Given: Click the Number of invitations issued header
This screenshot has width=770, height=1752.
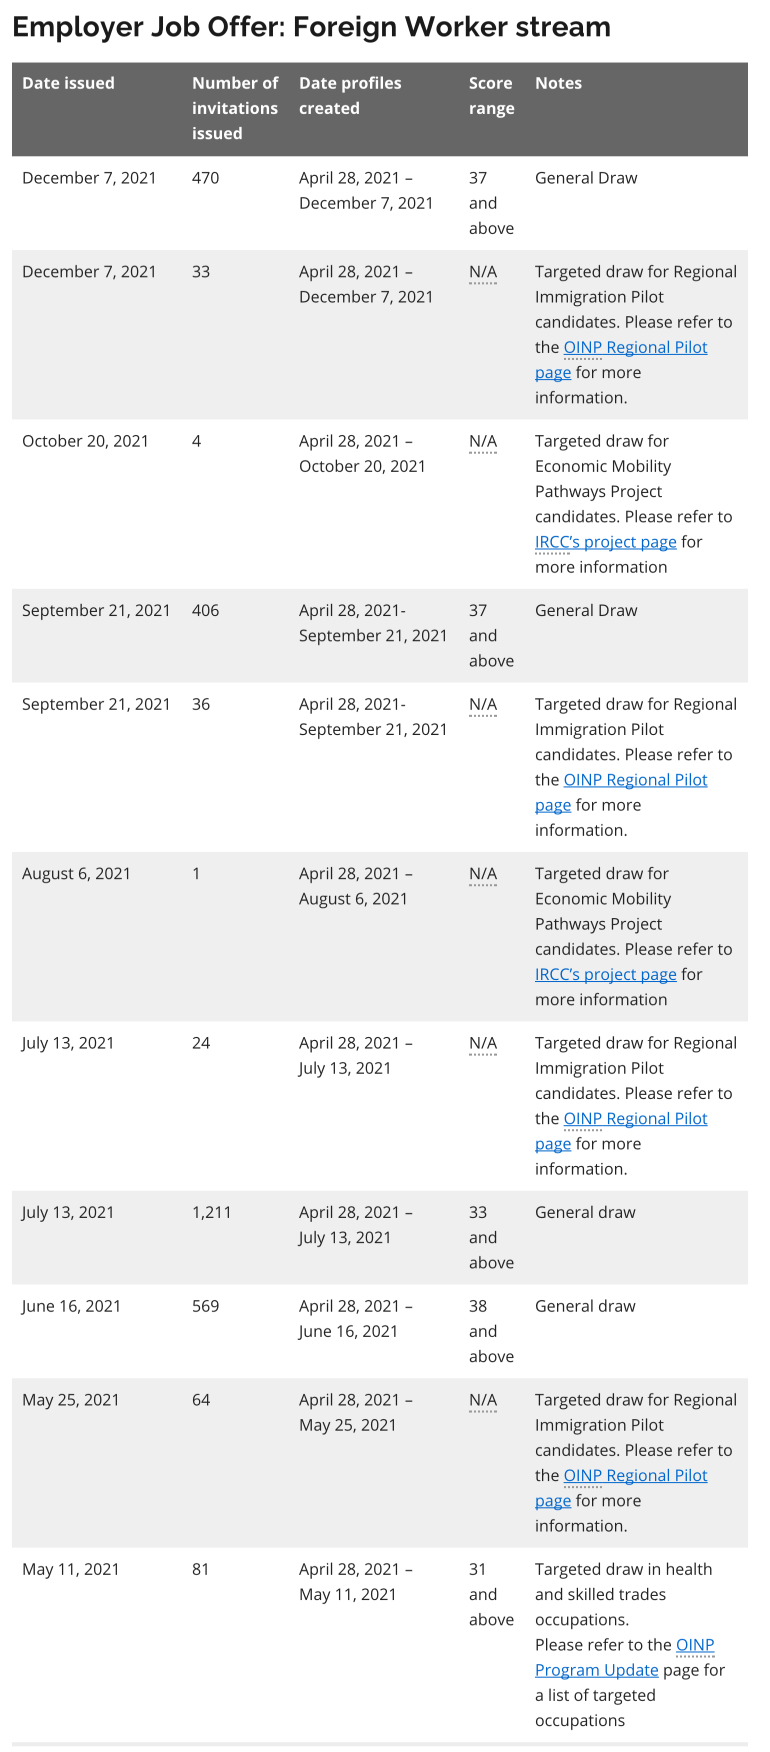Looking at the screenshot, I should point(235,108).
